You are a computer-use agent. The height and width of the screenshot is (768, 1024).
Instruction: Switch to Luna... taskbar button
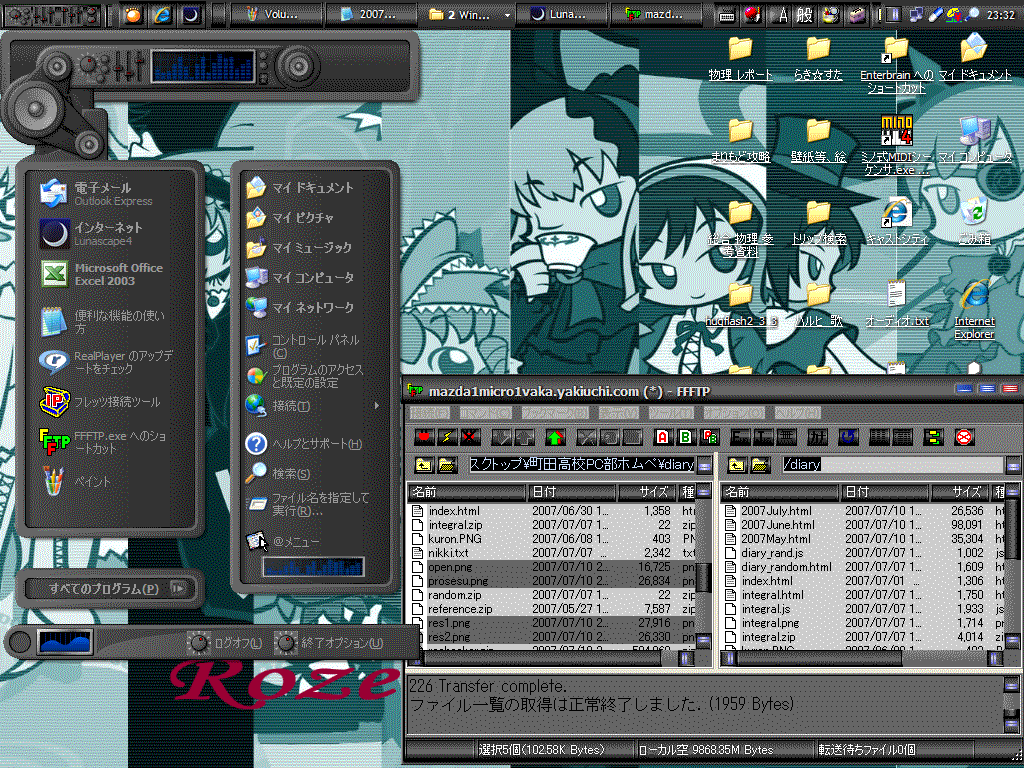click(560, 14)
